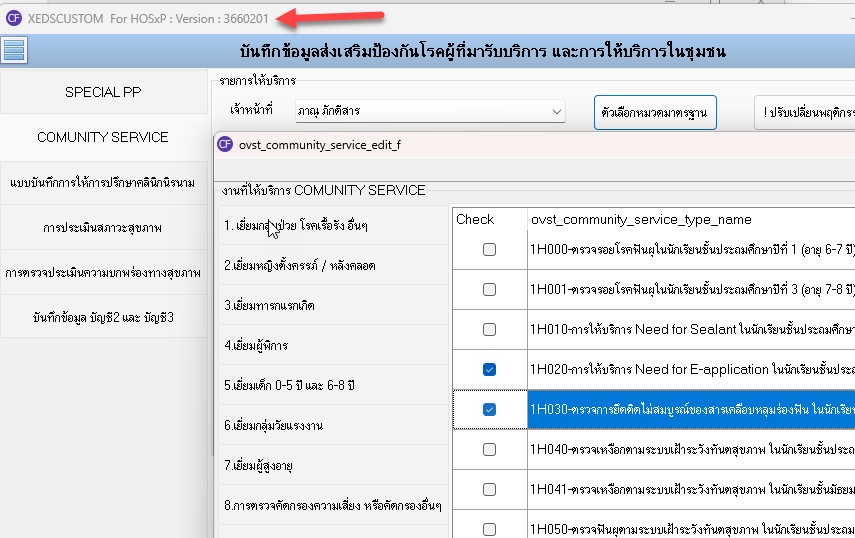This screenshot has width=855, height=538.
Task: Uncheck the 1H030 row checkbox
Action: (489, 409)
